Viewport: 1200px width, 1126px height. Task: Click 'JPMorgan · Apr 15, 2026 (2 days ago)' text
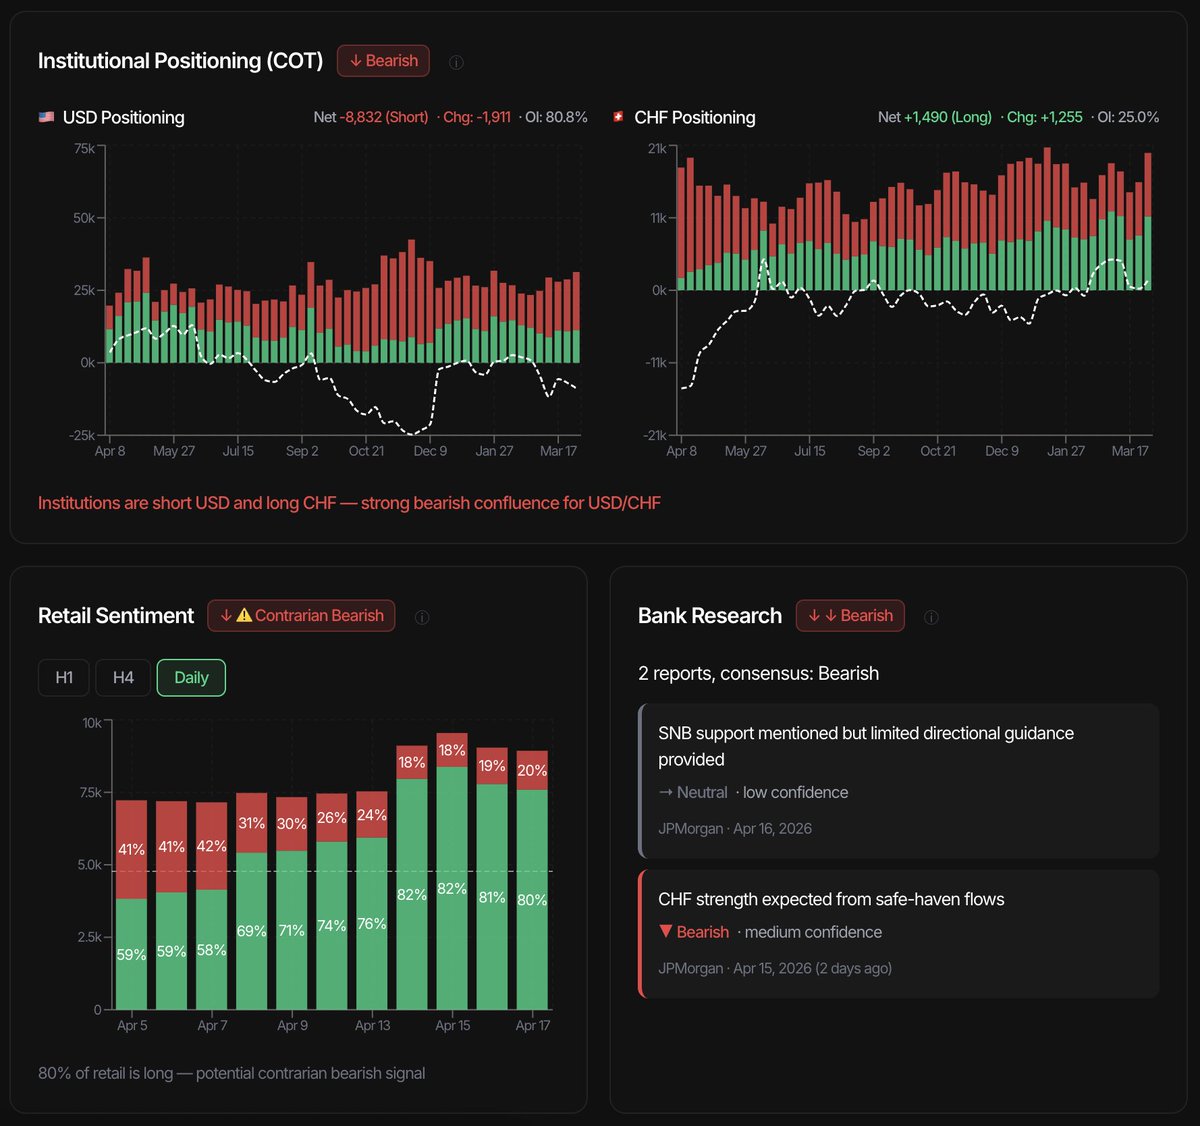(775, 968)
